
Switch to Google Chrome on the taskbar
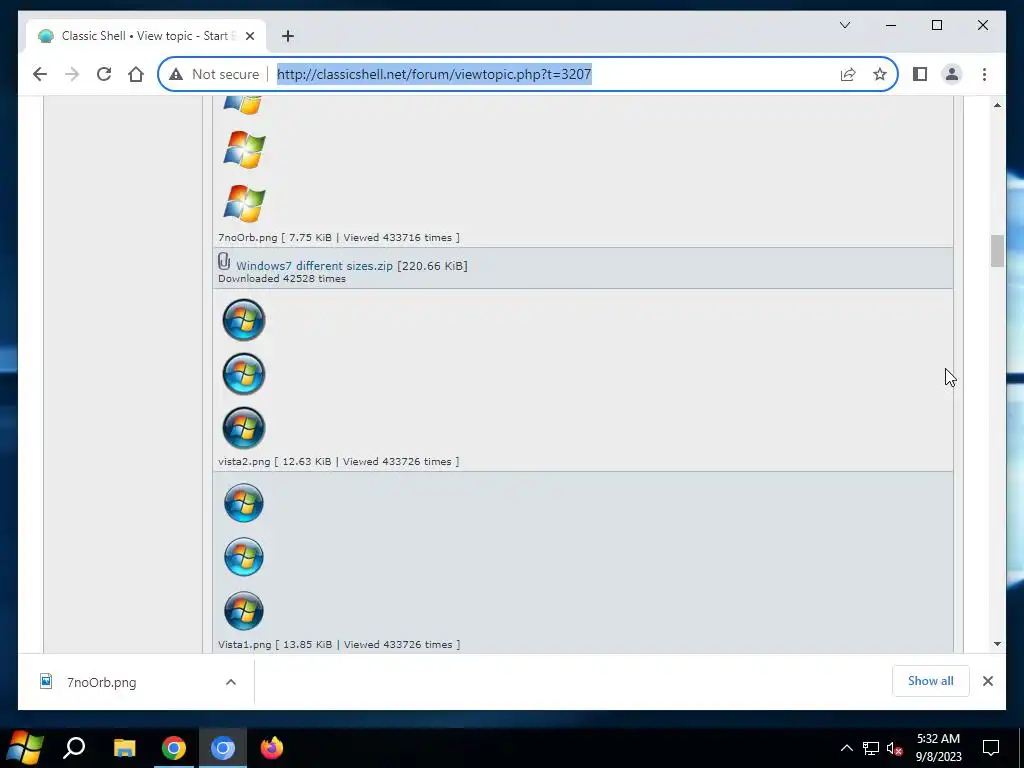174,748
